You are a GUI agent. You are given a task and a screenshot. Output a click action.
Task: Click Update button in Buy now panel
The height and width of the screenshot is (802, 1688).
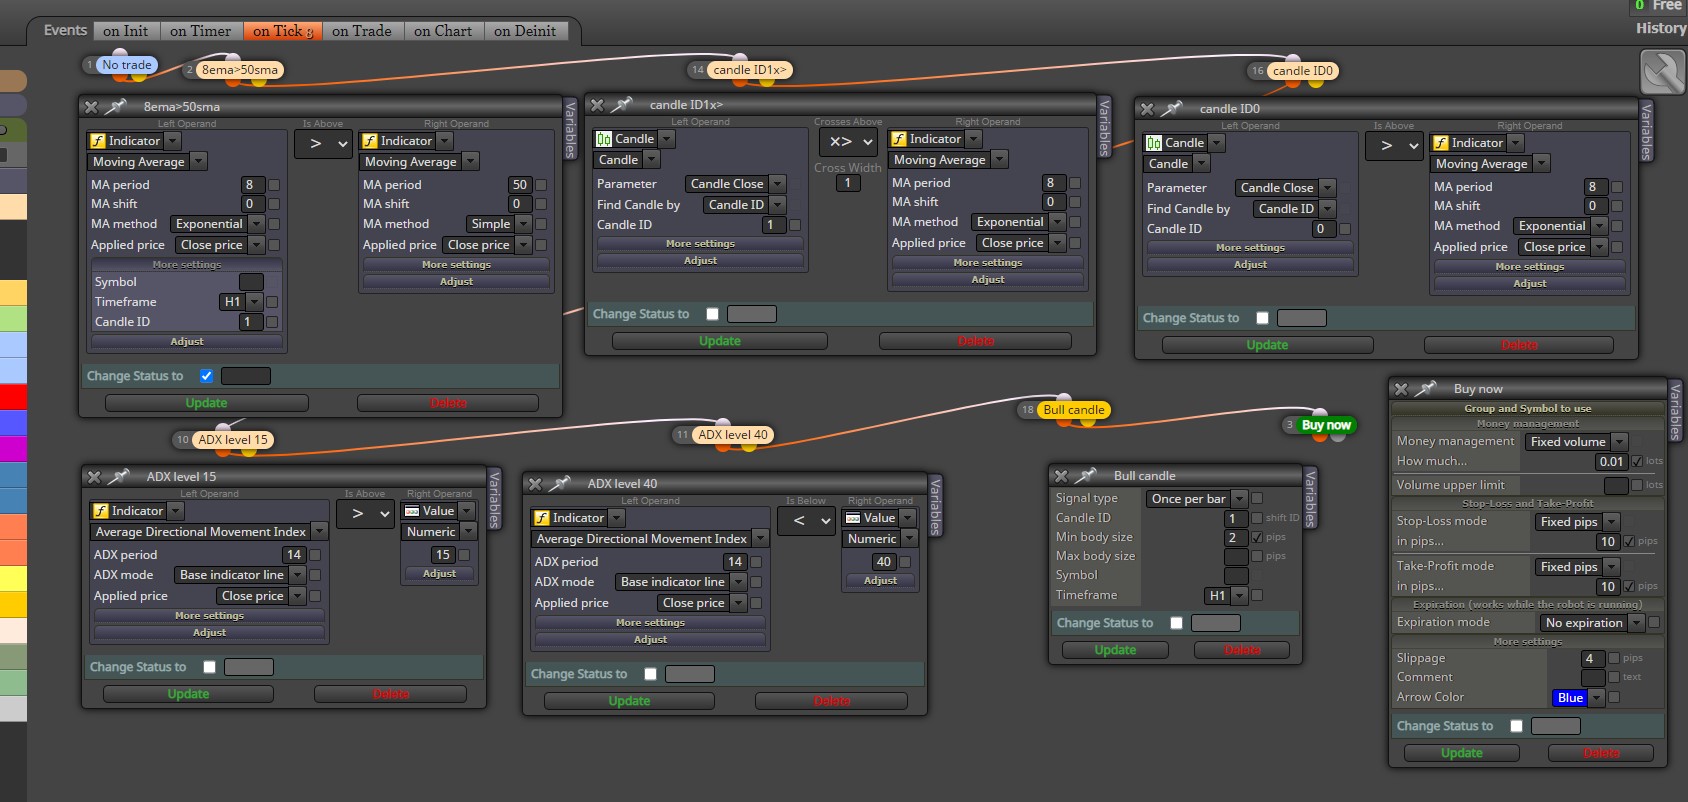[1462, 753]
